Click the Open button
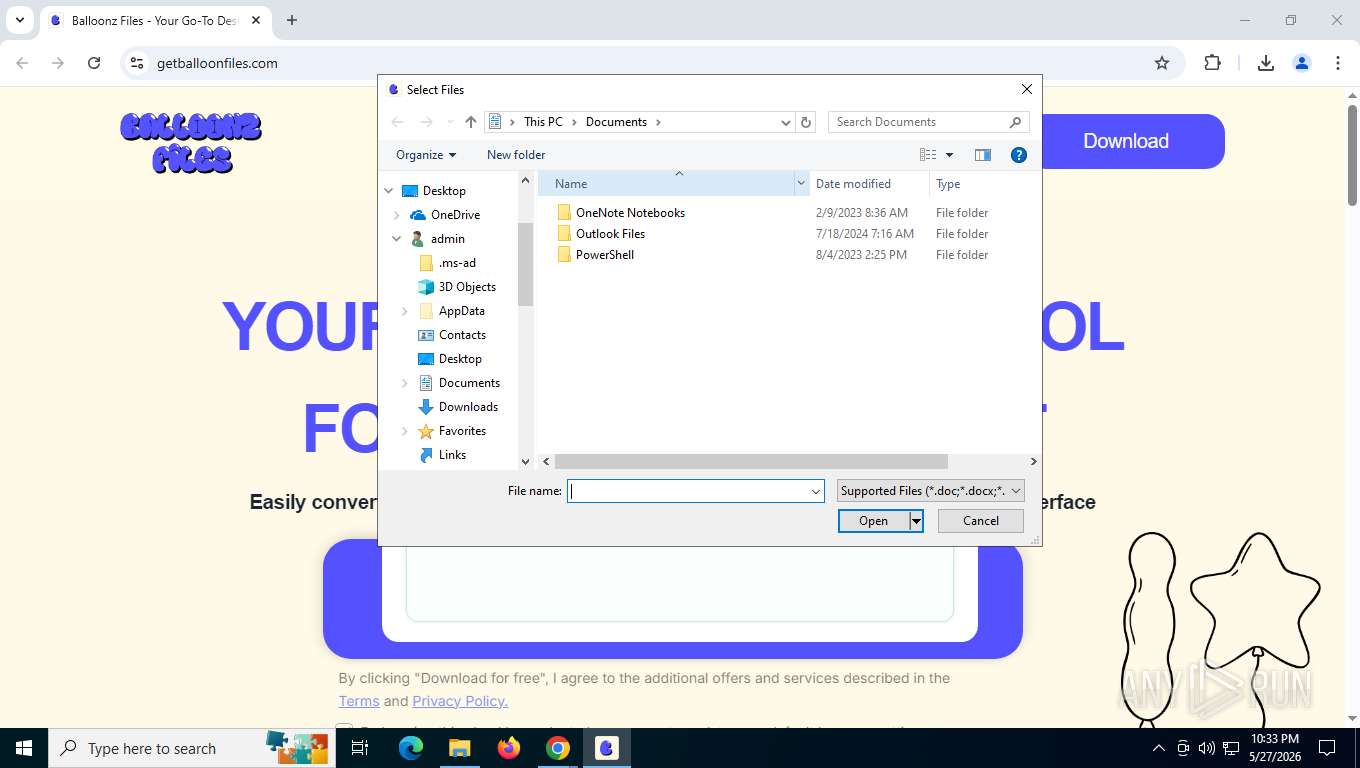Viewport: 1360px width, 768px height. 873,521
